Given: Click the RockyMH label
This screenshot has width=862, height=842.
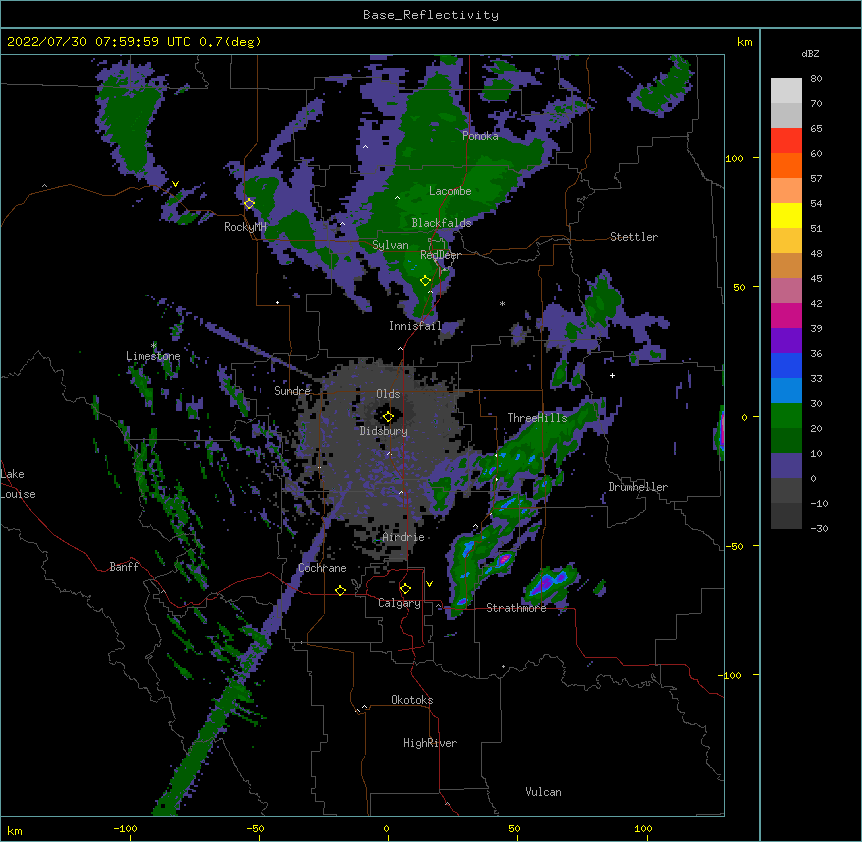Looking at the screenshot, I should [x=245, y=227].
